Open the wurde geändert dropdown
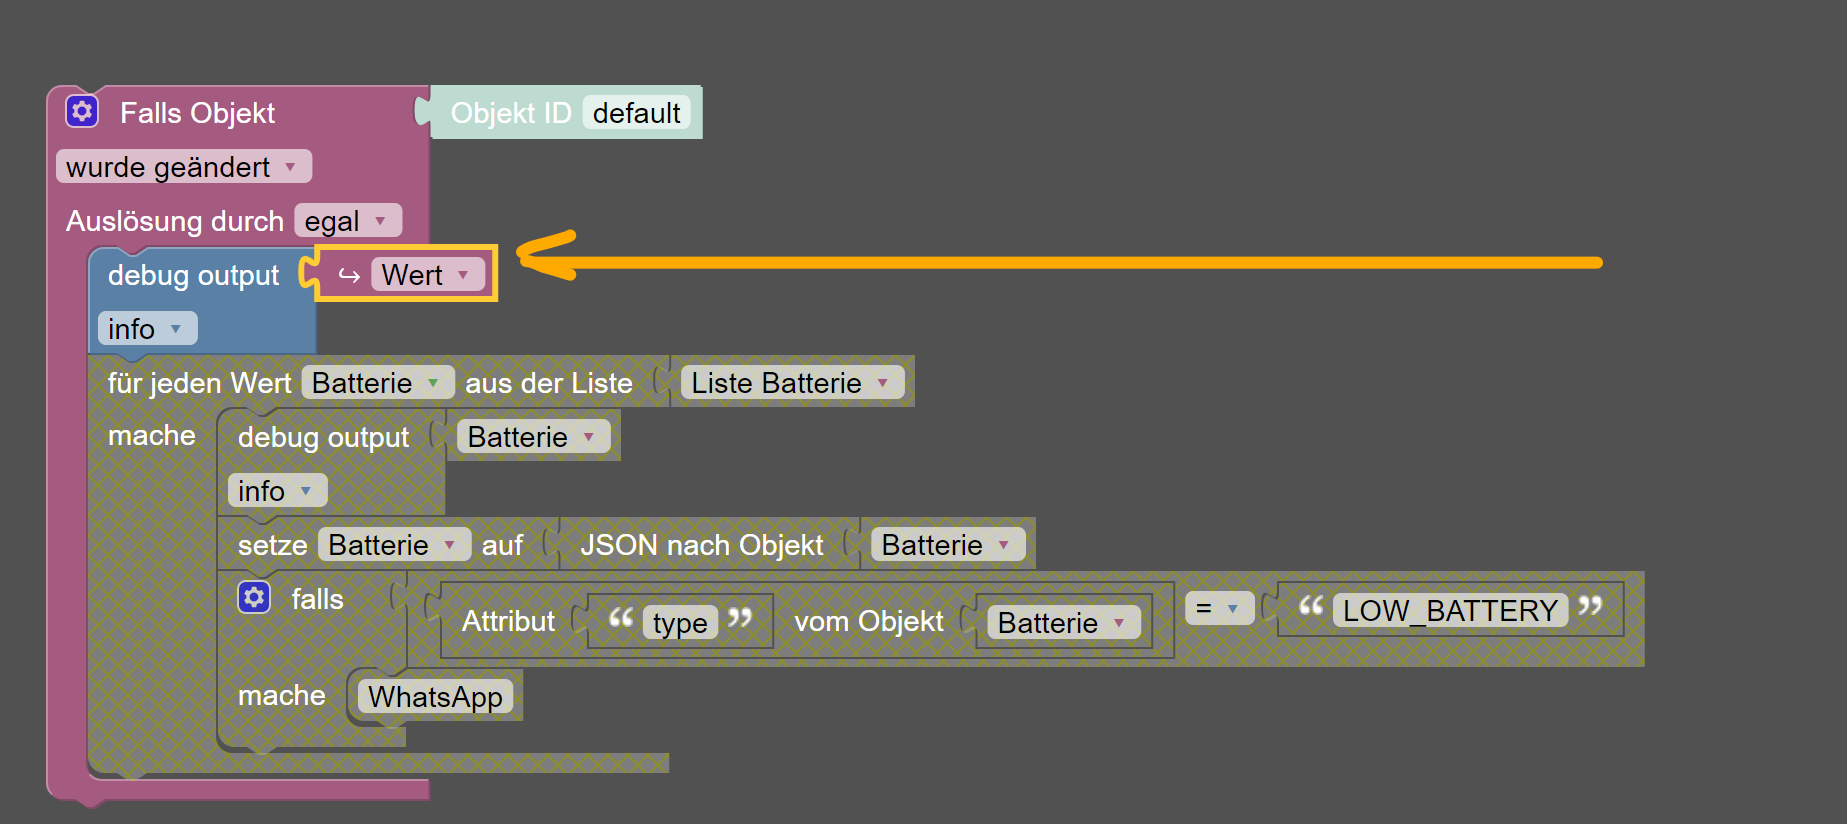1848x824 pixels. (x=184, y=167)
